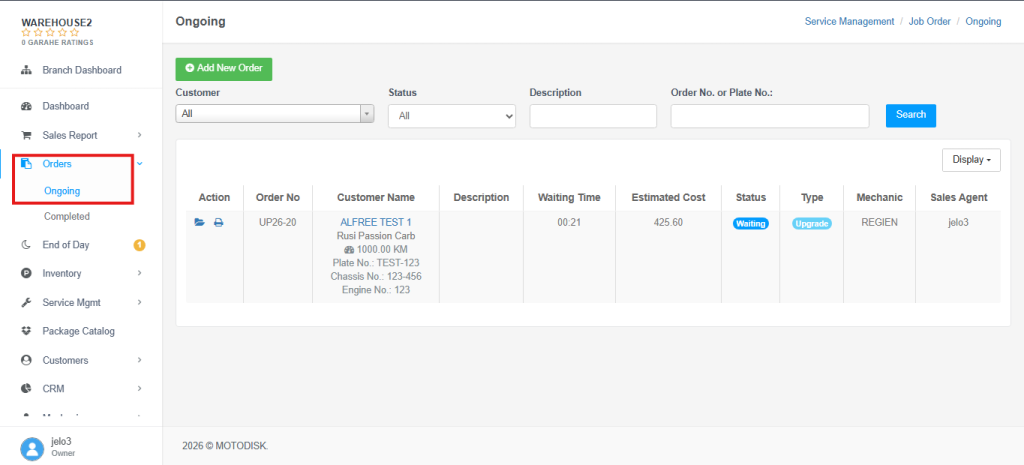Open order UP26-20 folder icon

pos(200,223)
